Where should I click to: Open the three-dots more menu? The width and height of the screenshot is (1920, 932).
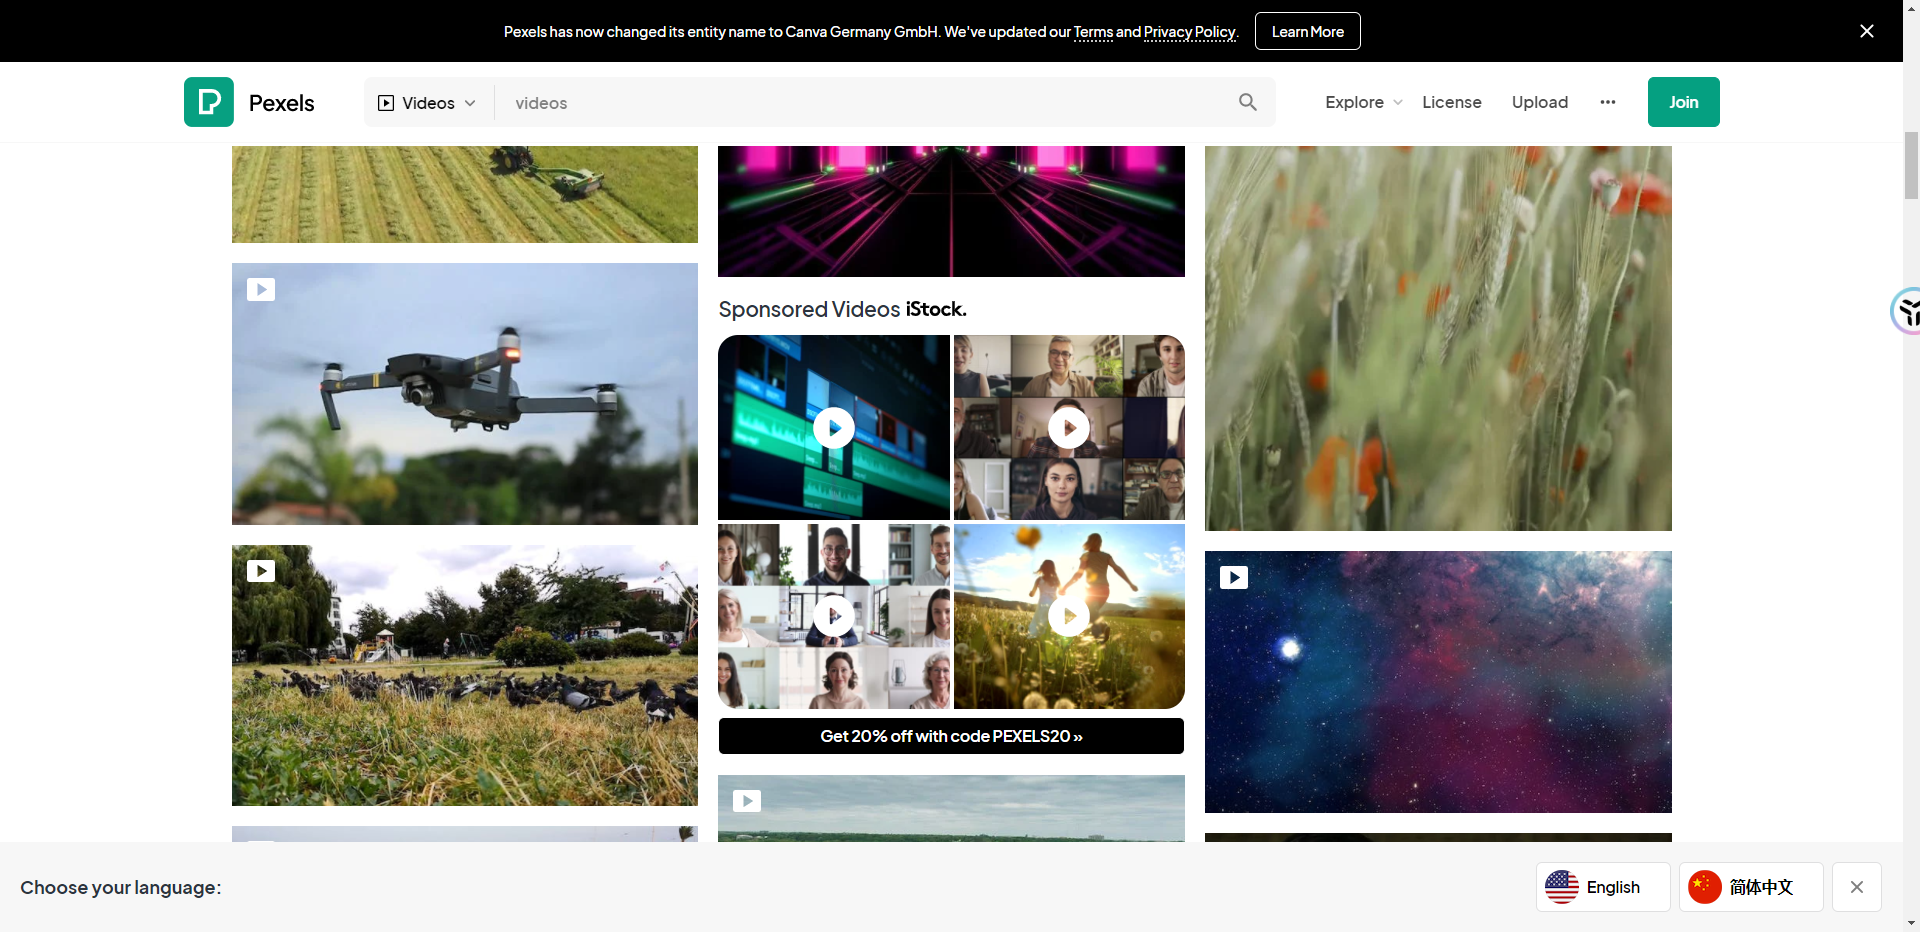tap(1607, 102)
